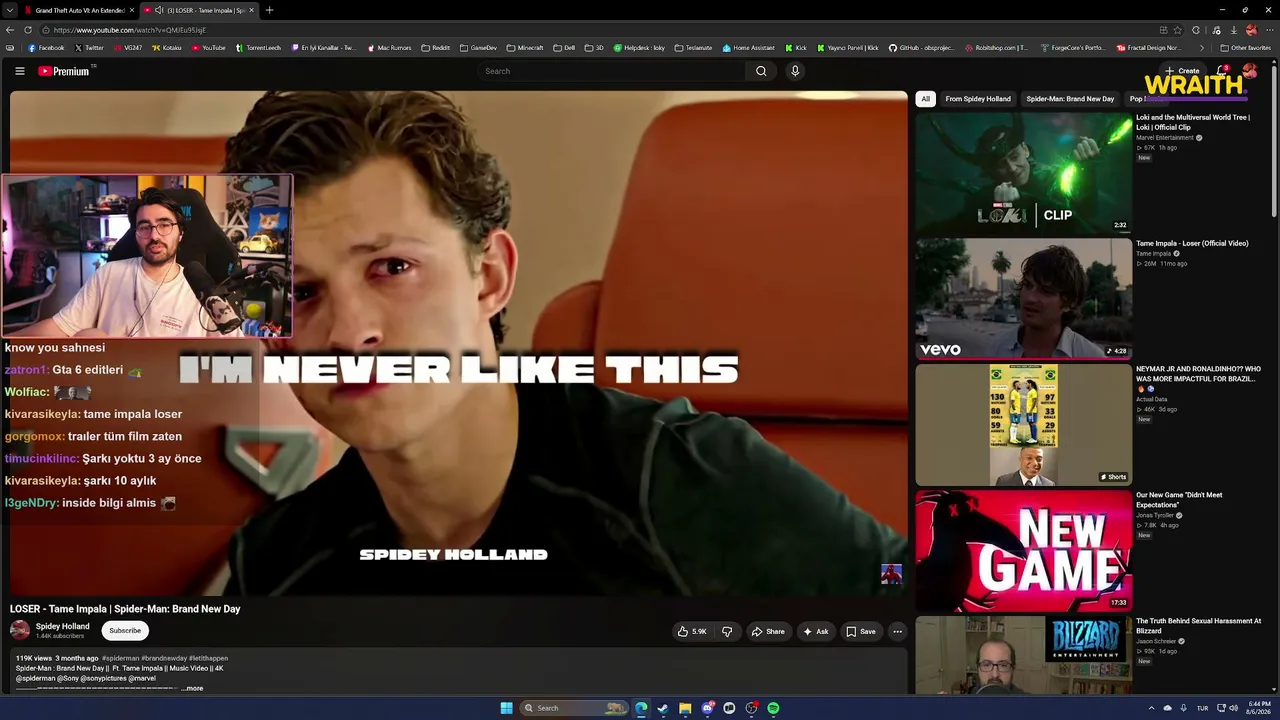Open the Twitter bookmark
1280x720 pixels.
(89, 48)
